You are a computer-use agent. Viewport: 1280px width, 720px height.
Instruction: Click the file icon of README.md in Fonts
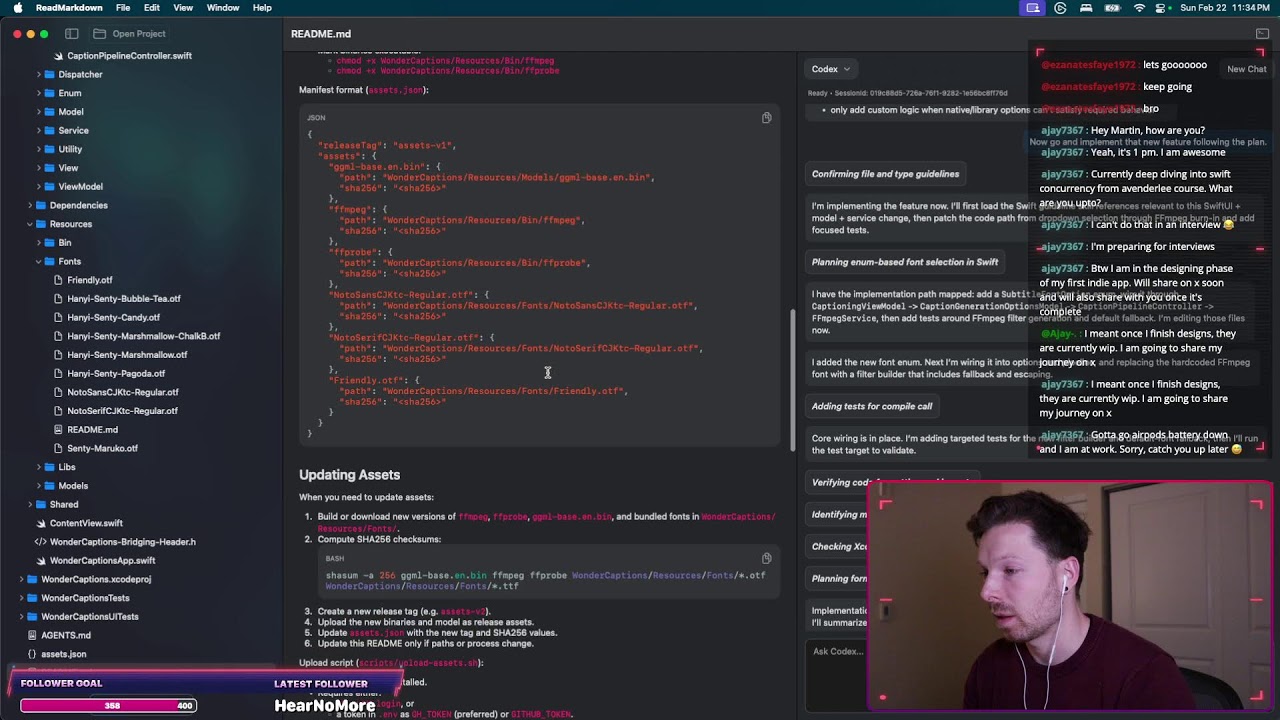coord(58,430)
